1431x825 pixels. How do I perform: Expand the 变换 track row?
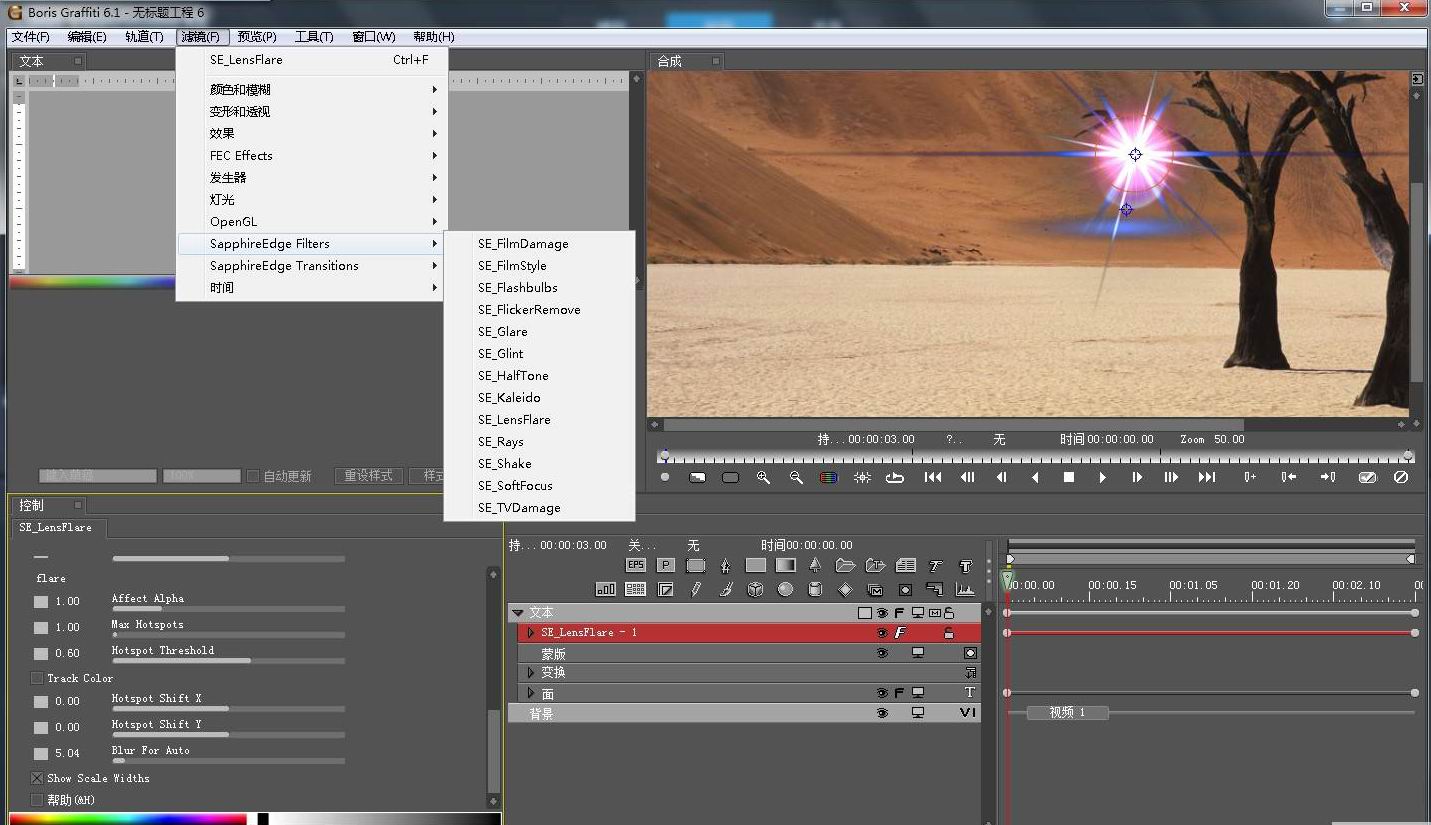[x=531, y=672]
